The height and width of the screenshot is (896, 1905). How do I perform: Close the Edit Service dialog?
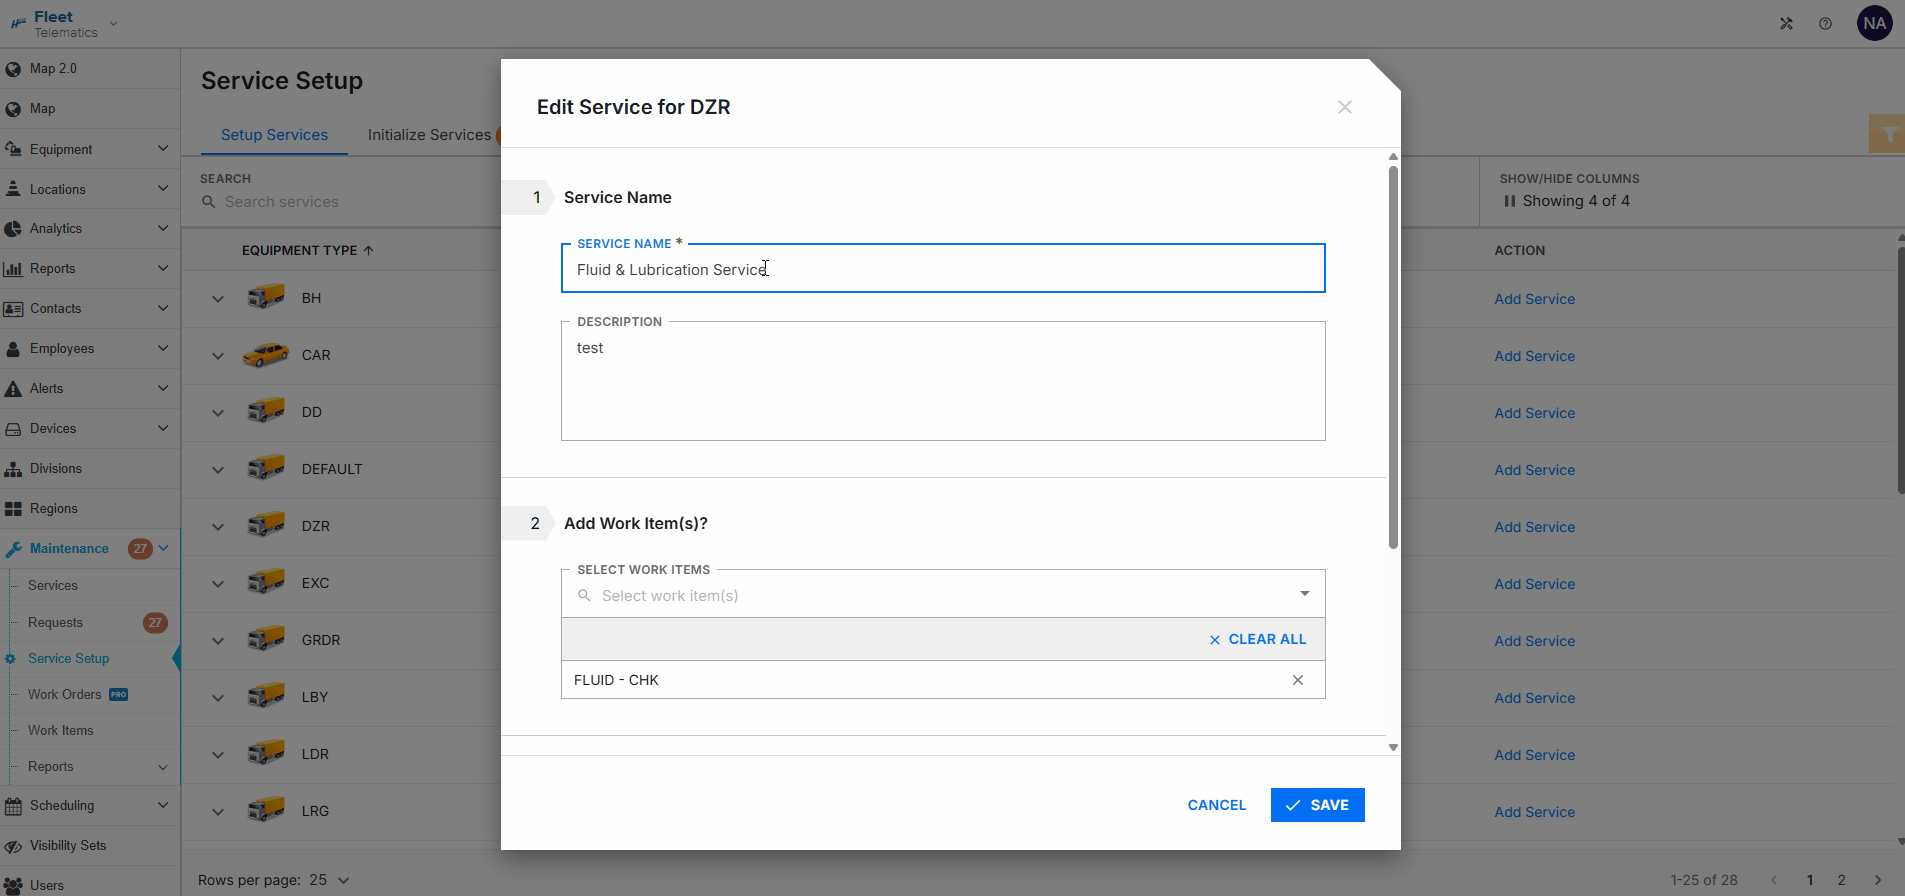coord(1345,107)
